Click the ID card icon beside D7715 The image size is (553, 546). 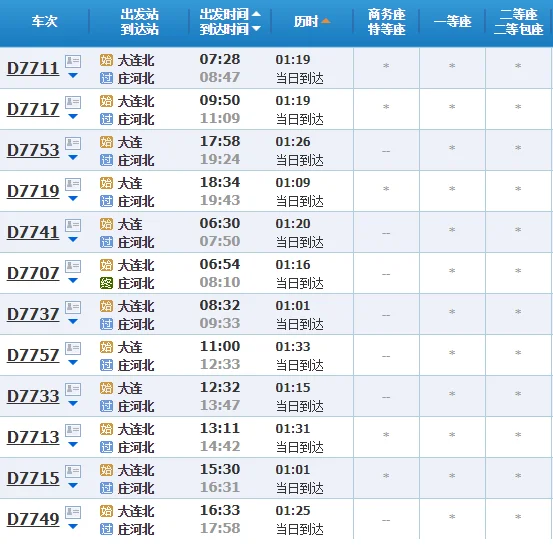click(x=73, y=471)
